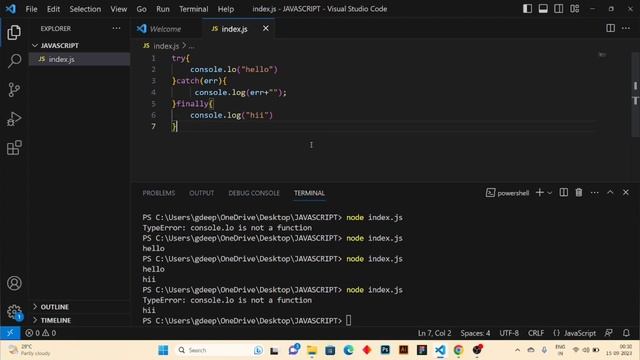Open the Source Control view
The width and height of the screenshot is (640, 360).
tap(14, 90)
